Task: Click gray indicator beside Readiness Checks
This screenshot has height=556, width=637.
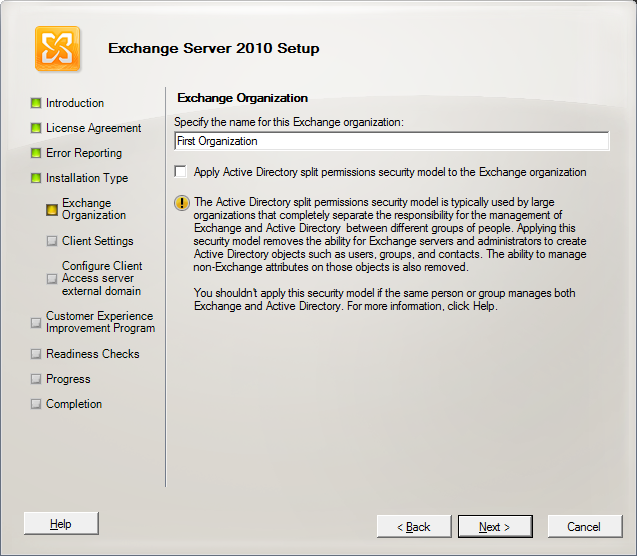Action: tap(36, 354)
